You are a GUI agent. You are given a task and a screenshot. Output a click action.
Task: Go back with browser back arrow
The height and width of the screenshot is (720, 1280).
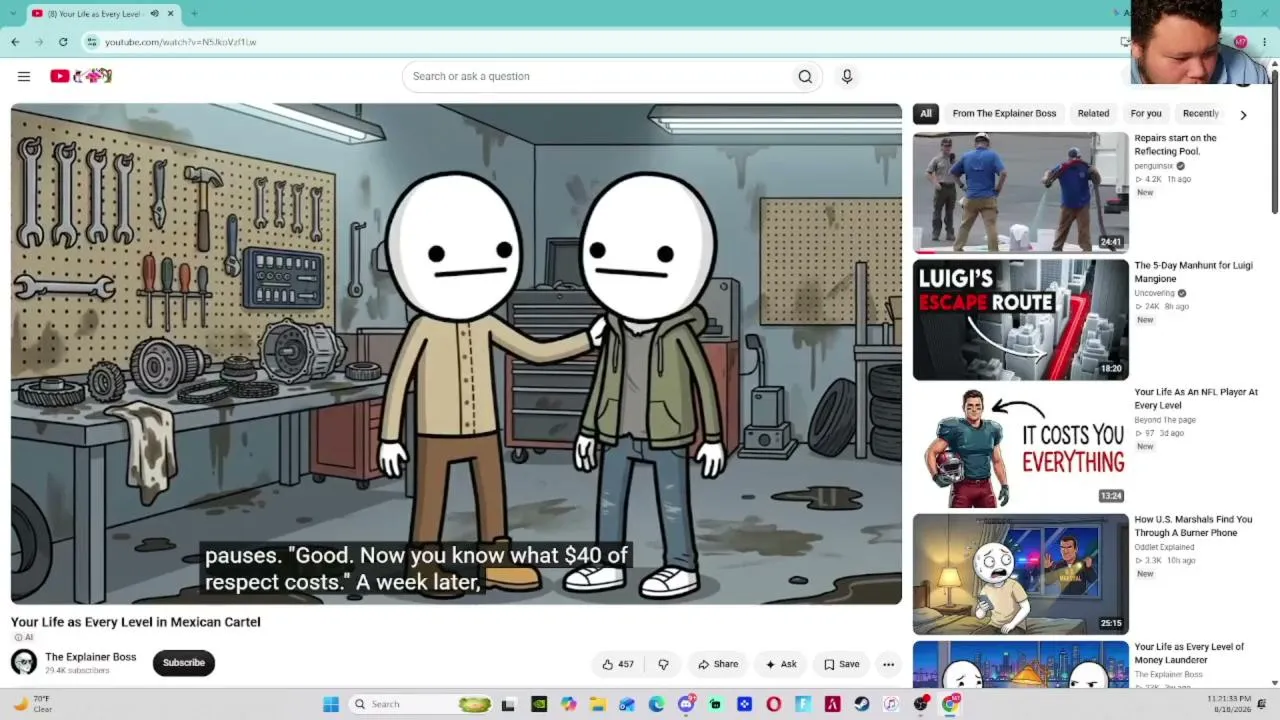tap(15, 42)
